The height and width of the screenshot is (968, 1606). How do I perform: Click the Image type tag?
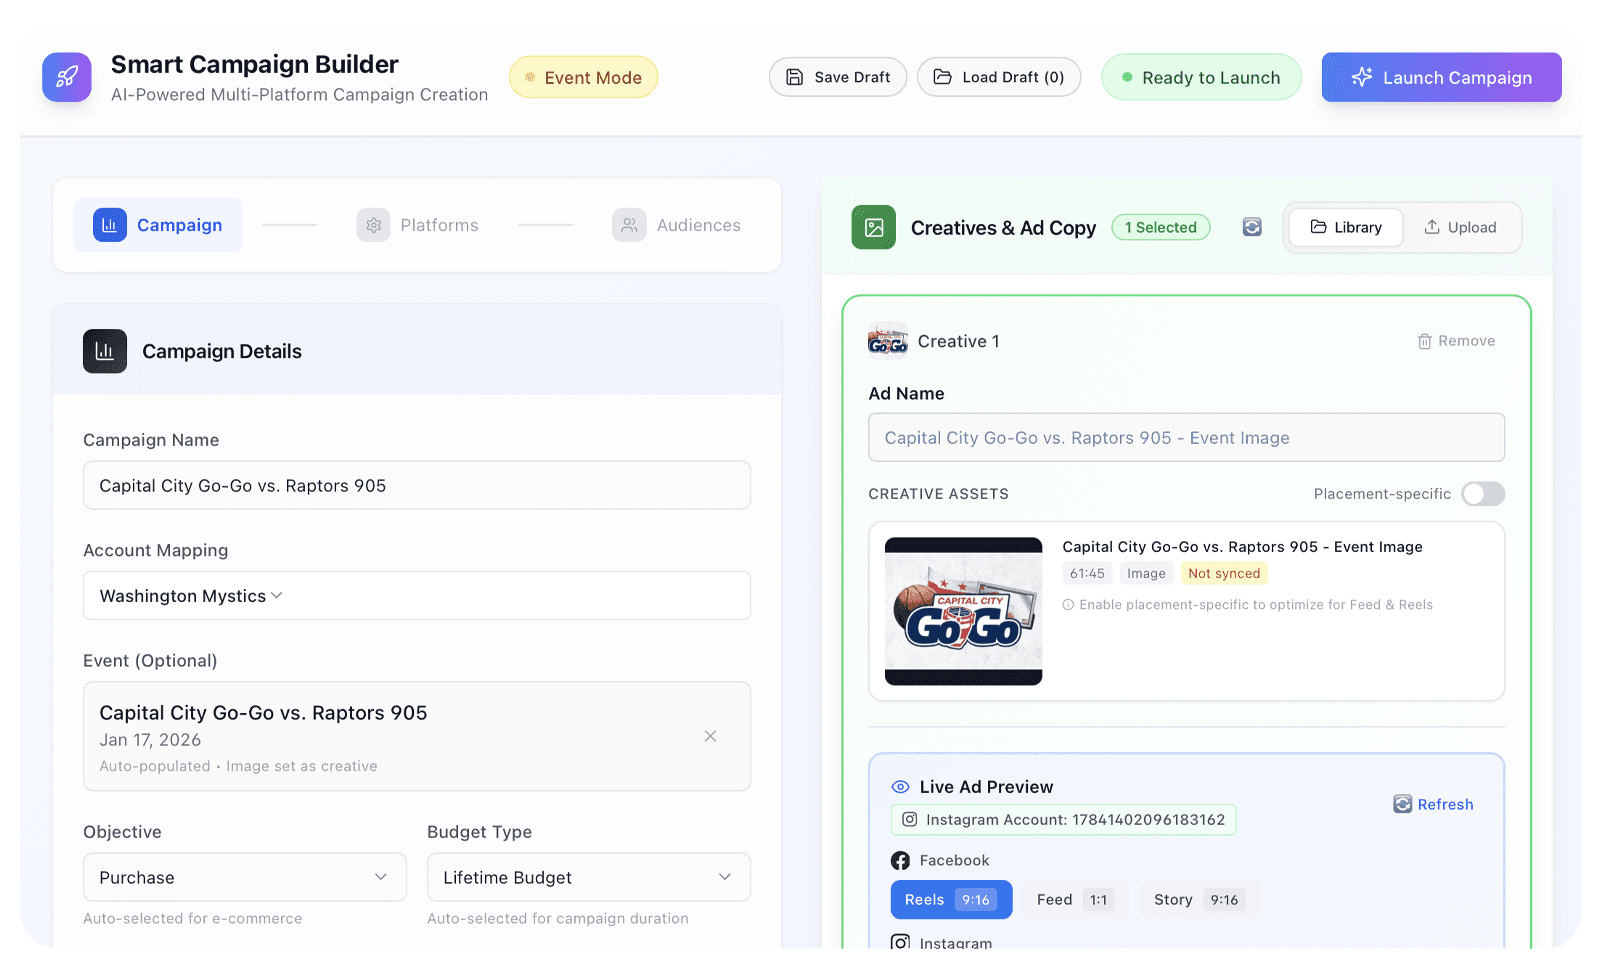click(1146, 573)
